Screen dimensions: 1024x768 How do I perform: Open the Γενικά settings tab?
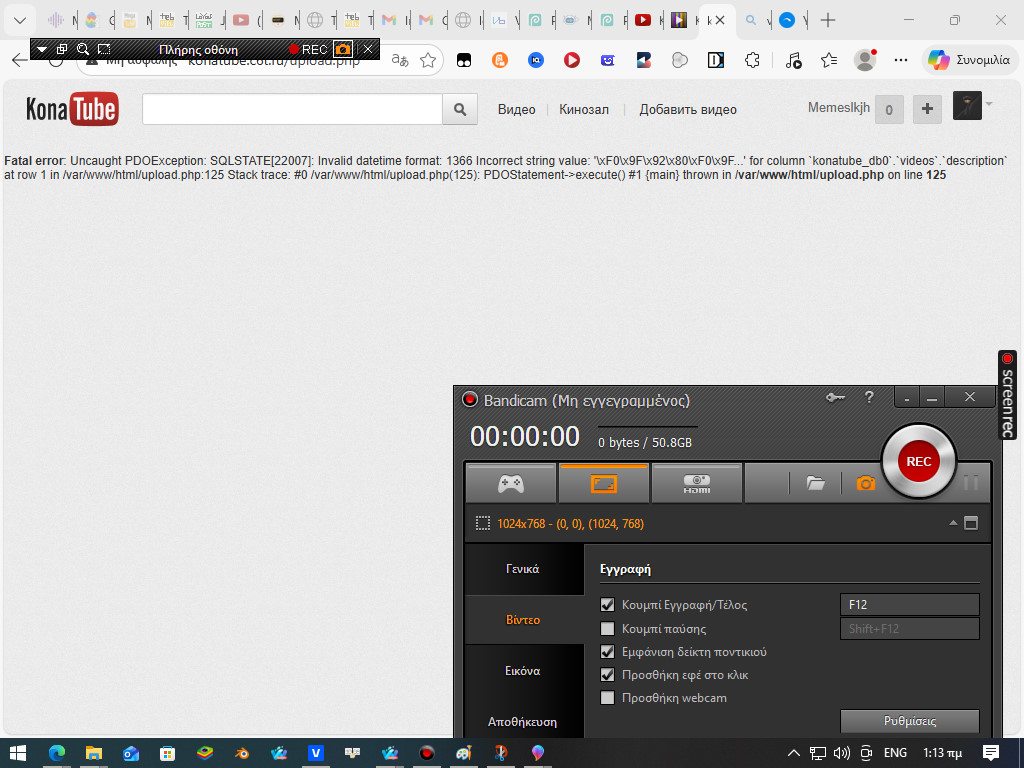tap(523, 569)
